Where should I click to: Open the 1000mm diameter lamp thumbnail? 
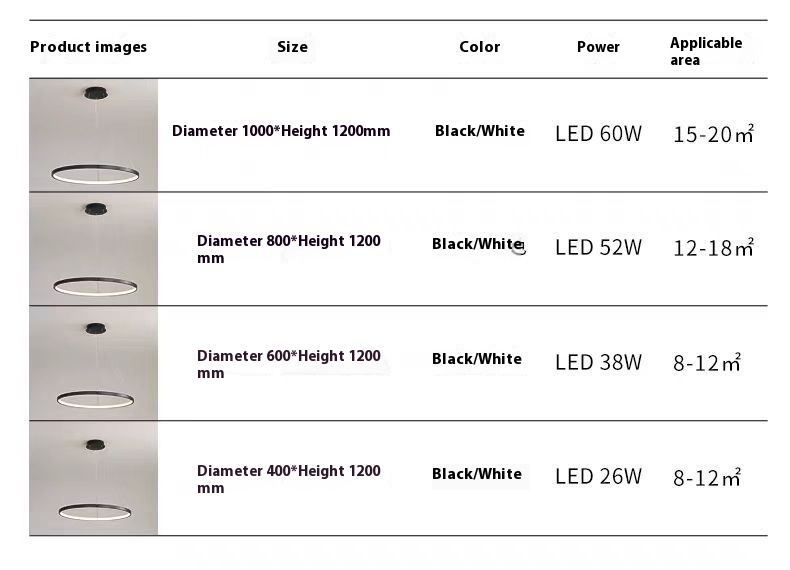tap(94, 135)
